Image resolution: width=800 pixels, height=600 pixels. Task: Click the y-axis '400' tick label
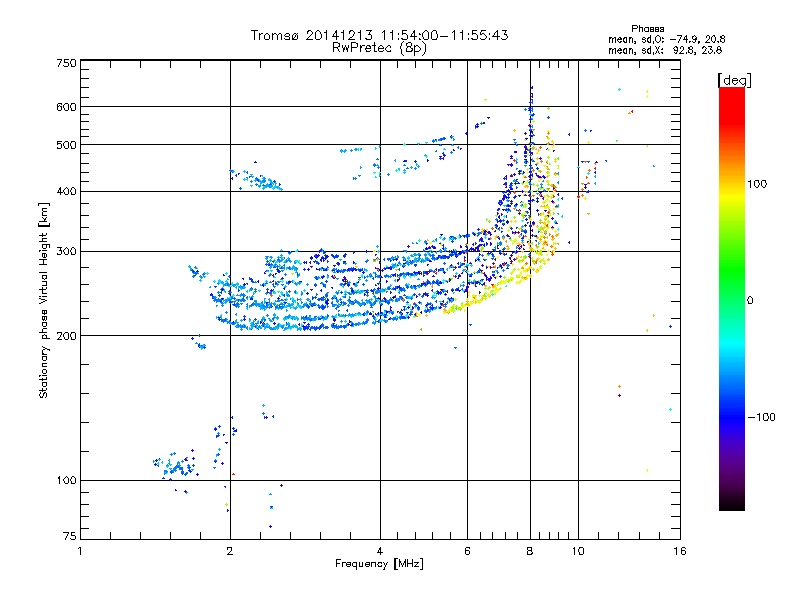coord(67,192)
